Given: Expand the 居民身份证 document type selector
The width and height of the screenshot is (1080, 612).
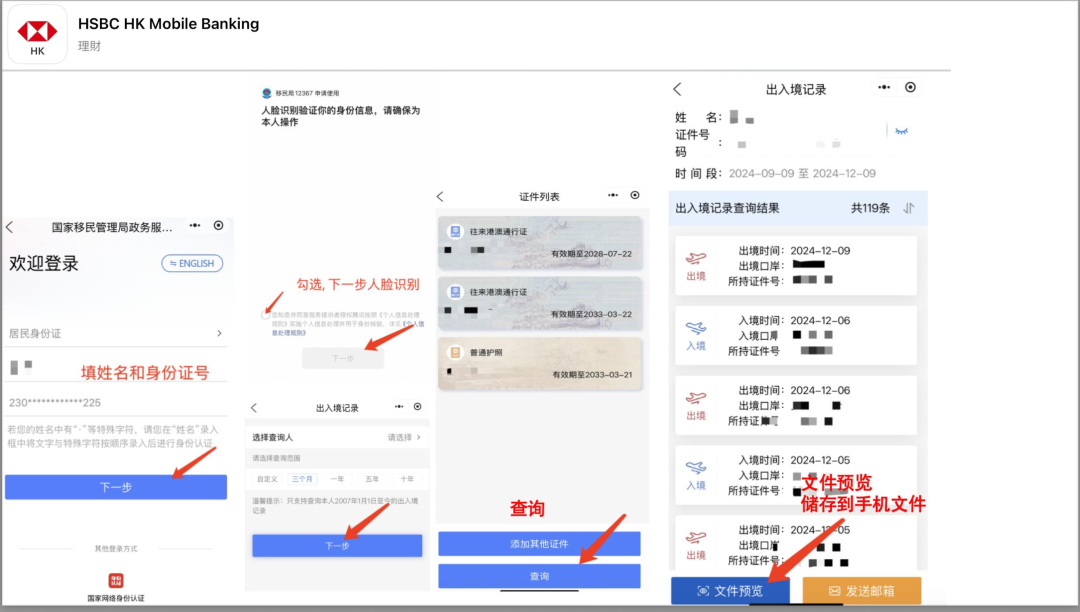Looking at the screenshot, I should [x=116, y=333].
